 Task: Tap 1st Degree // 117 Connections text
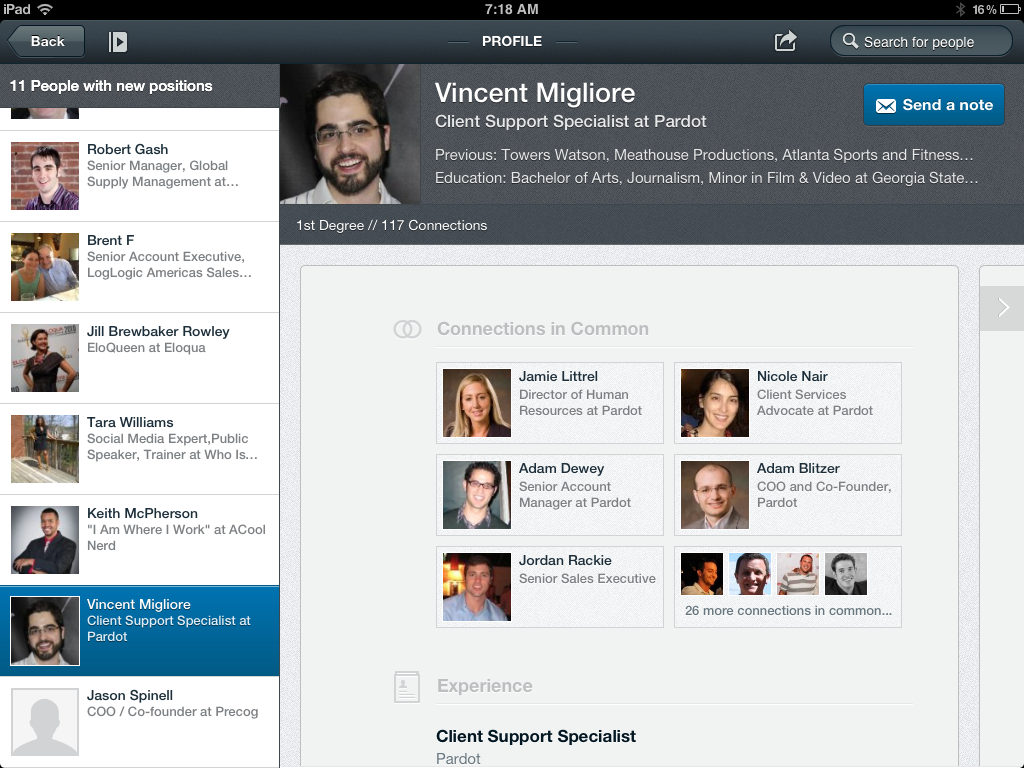coord(391,225)
